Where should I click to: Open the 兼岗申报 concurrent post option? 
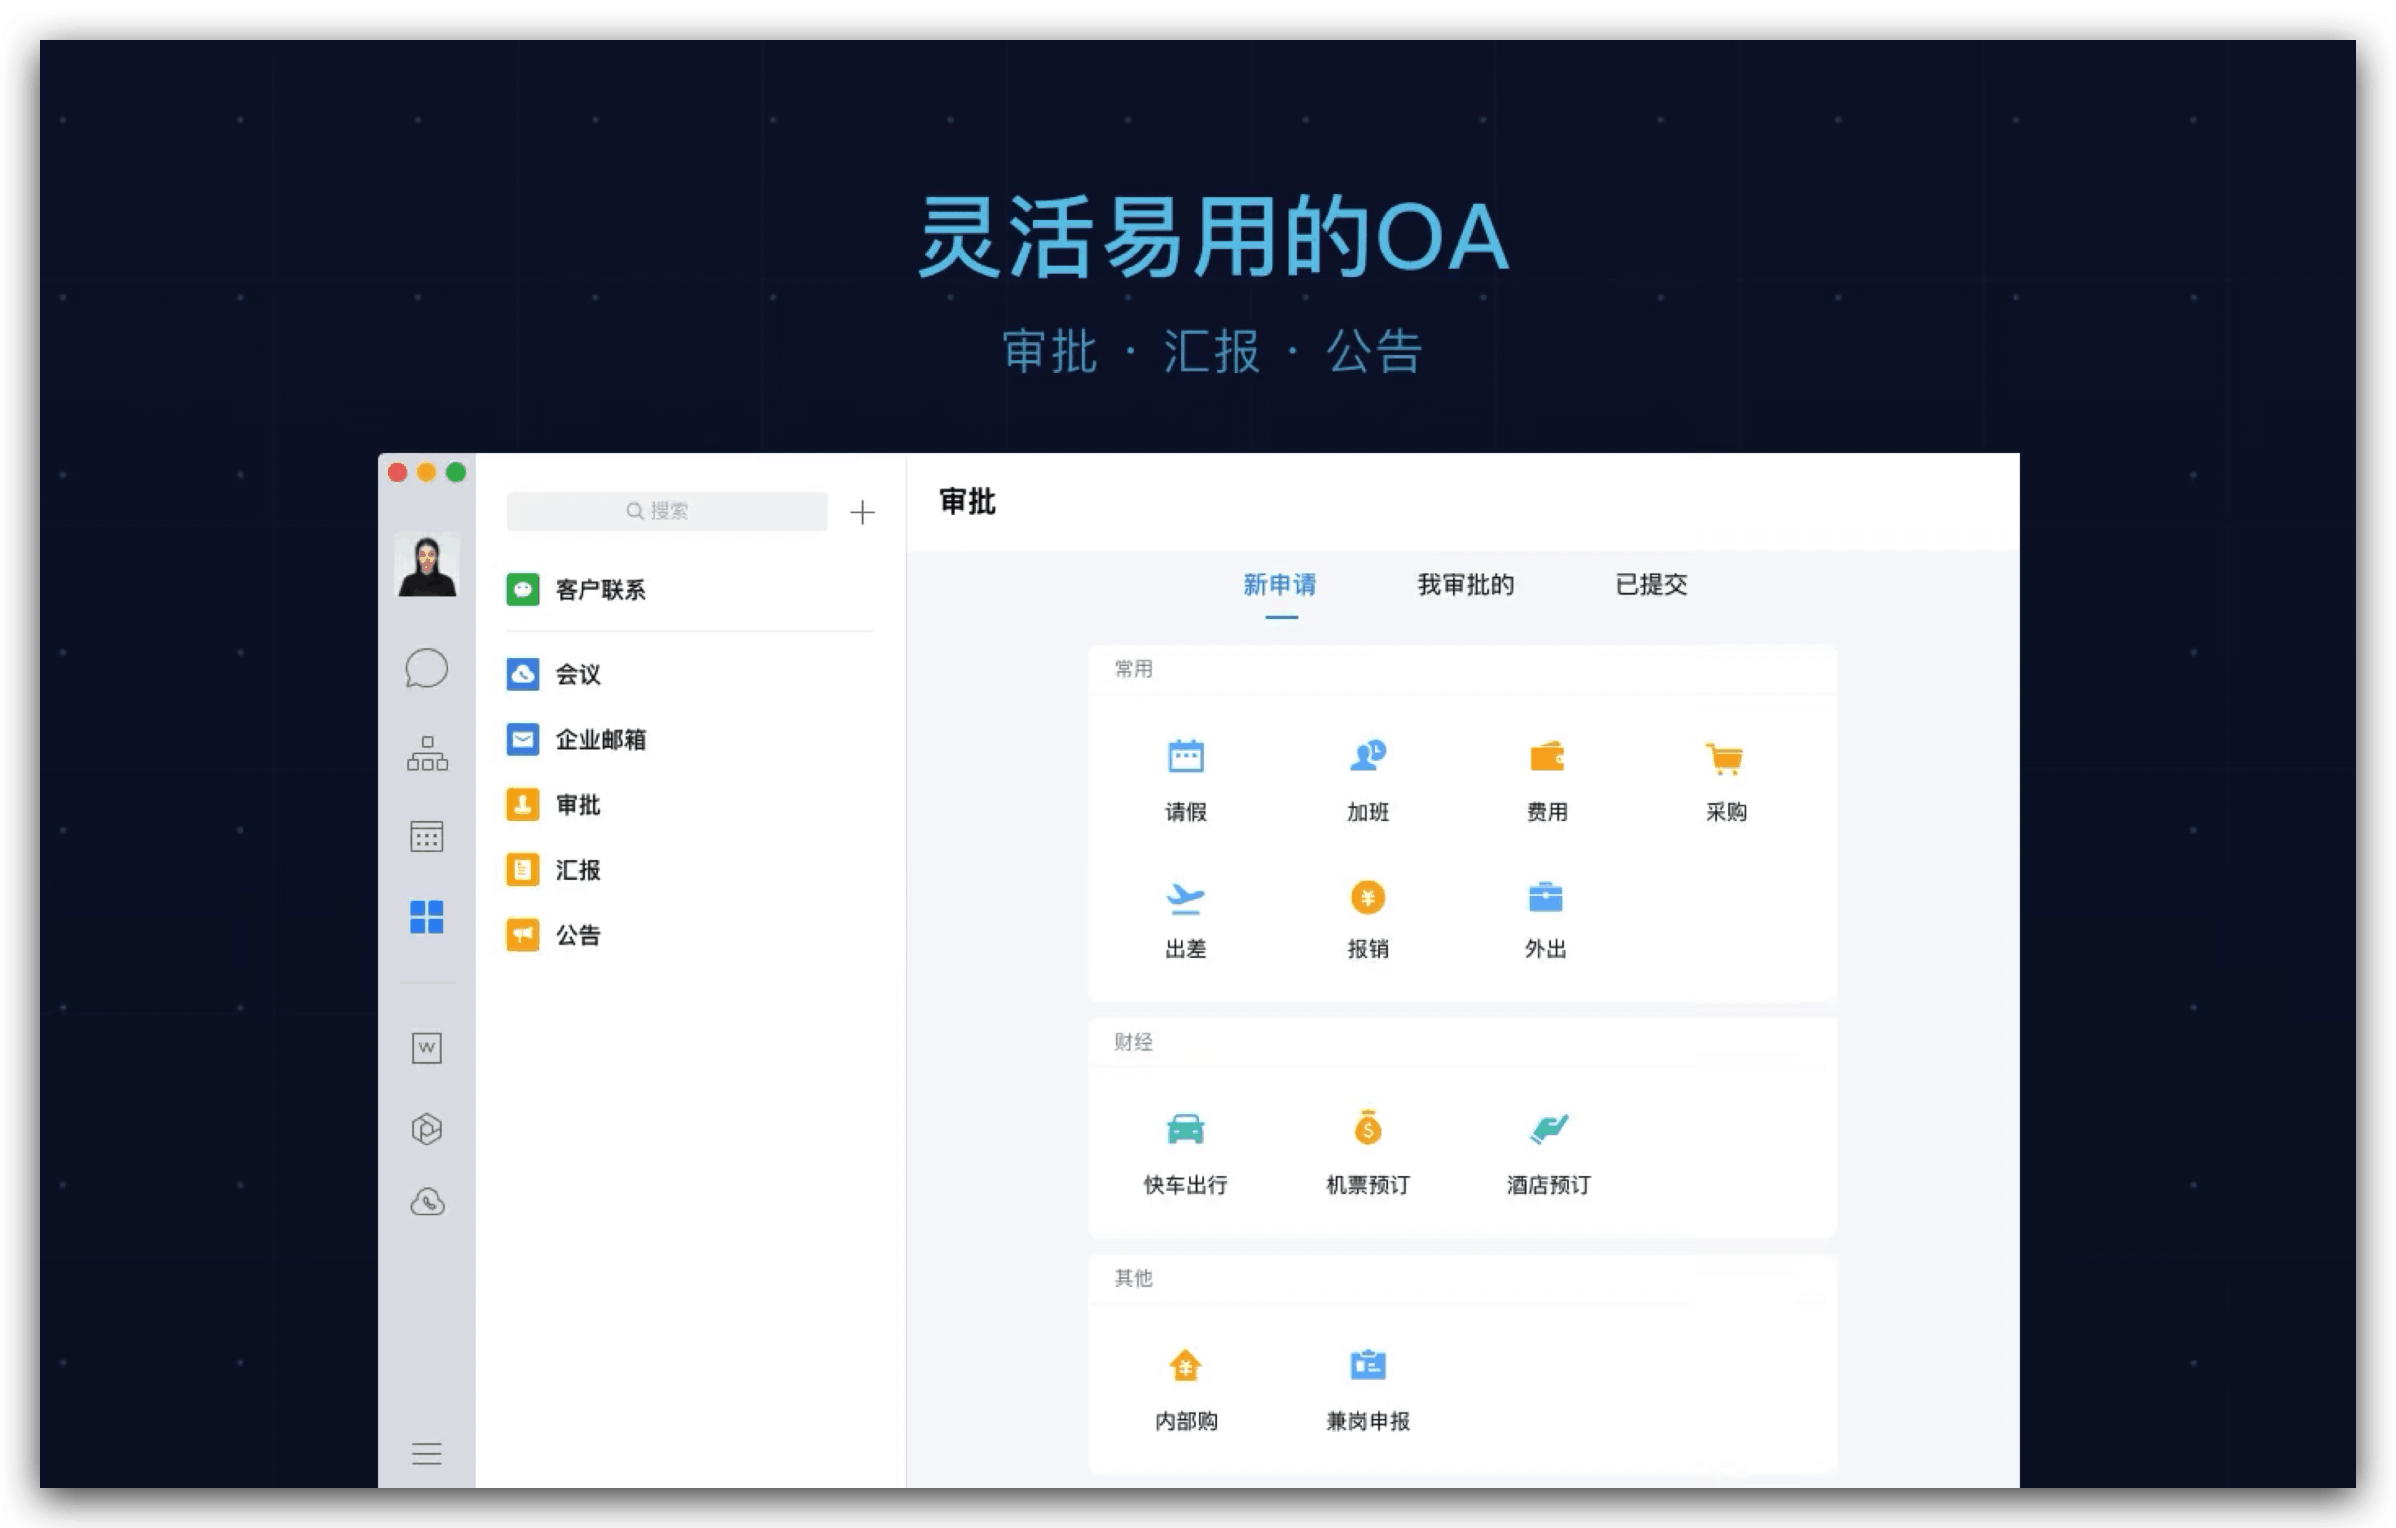(x=1367, y=1390)
